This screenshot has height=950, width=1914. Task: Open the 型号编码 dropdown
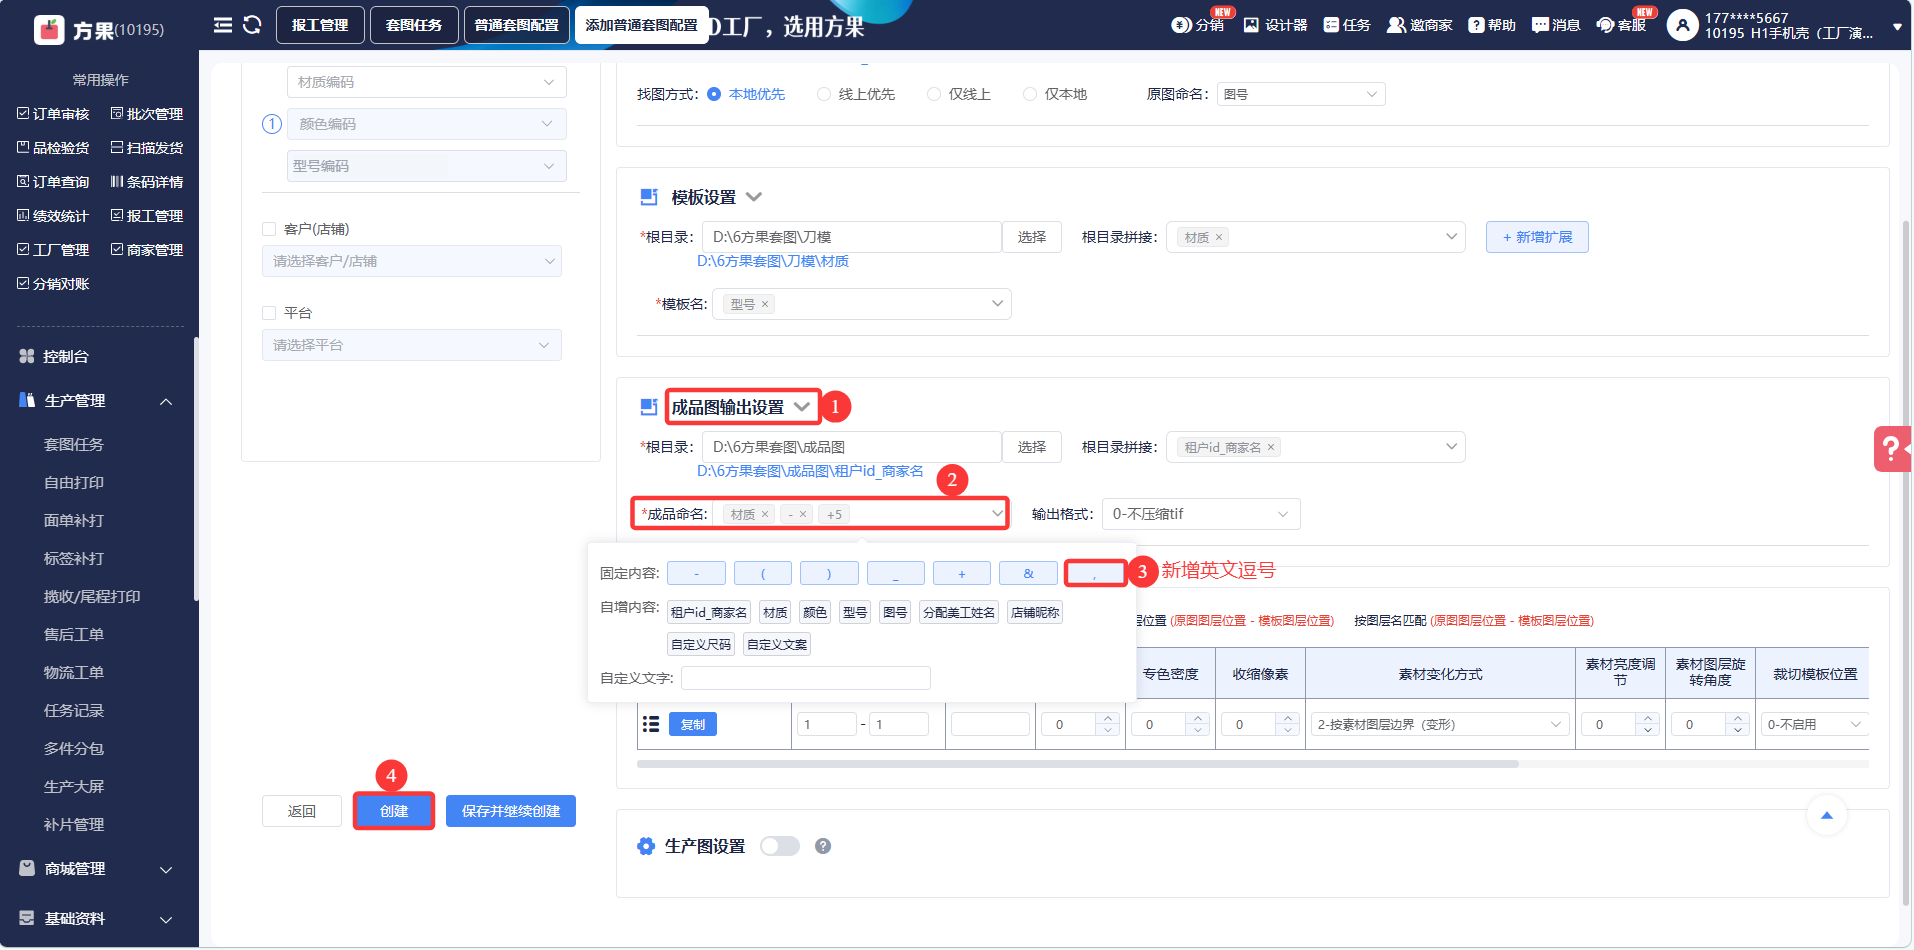pos(427,166)
